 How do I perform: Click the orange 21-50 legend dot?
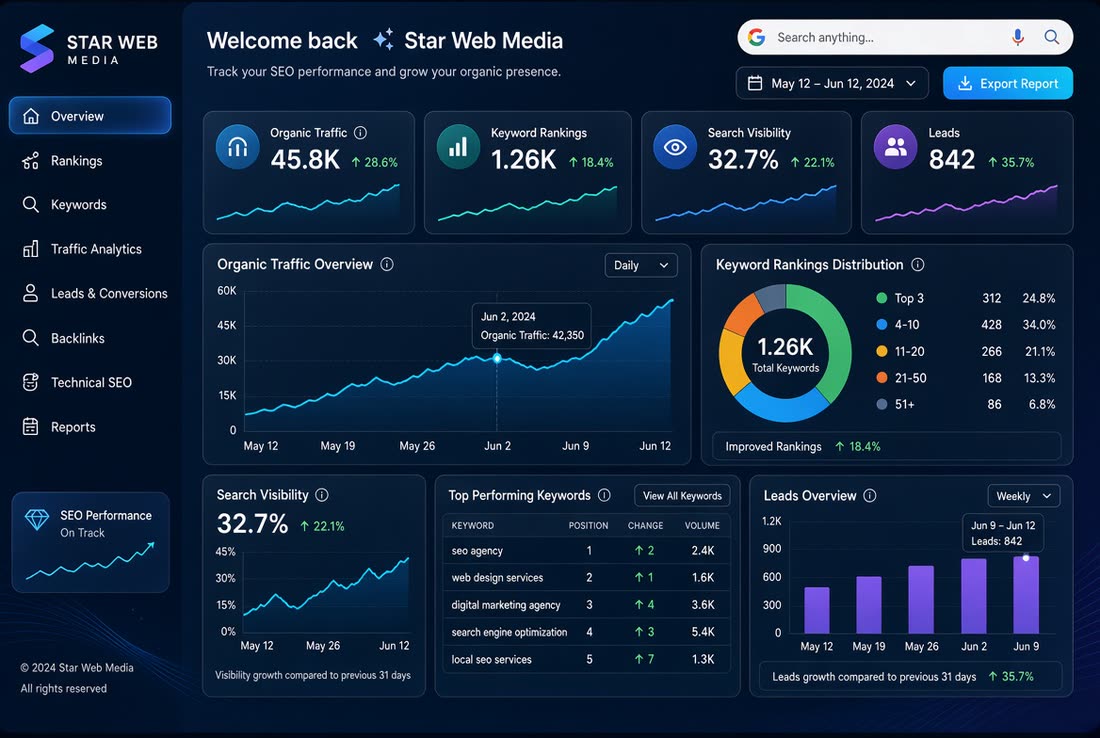click(x=882, y=377)
